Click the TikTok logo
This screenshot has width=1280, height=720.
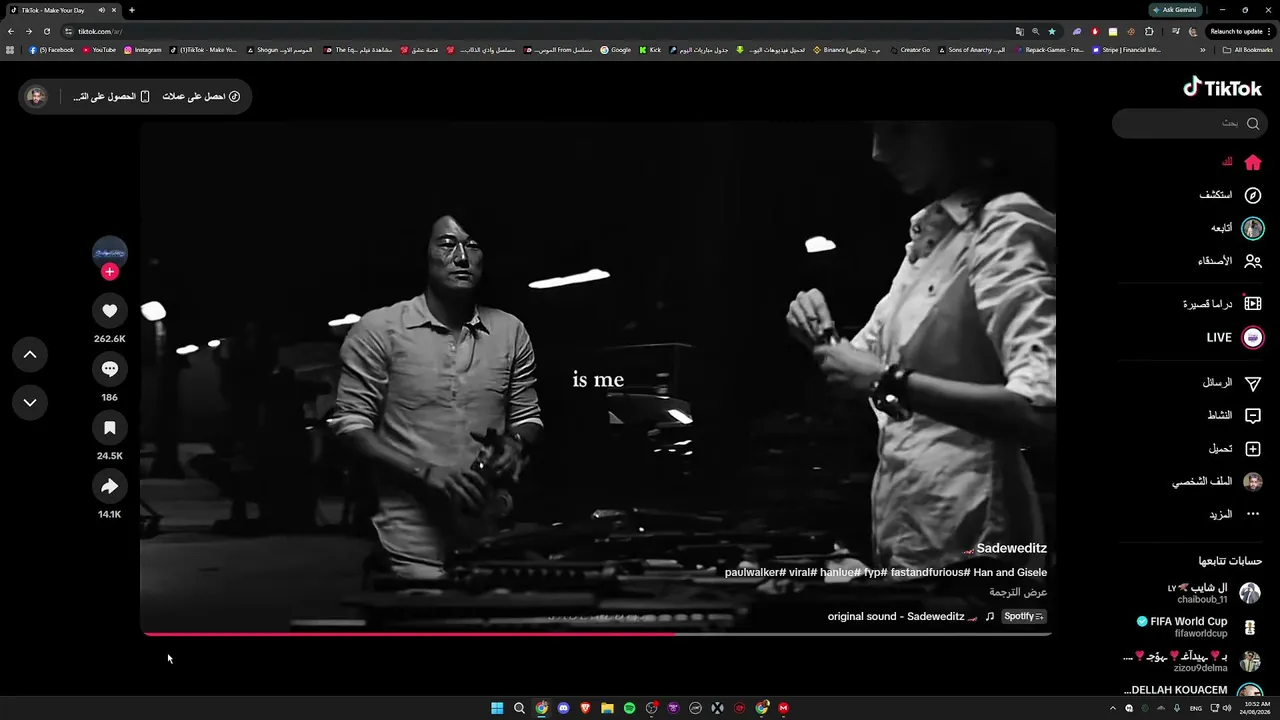(1223, 88)
